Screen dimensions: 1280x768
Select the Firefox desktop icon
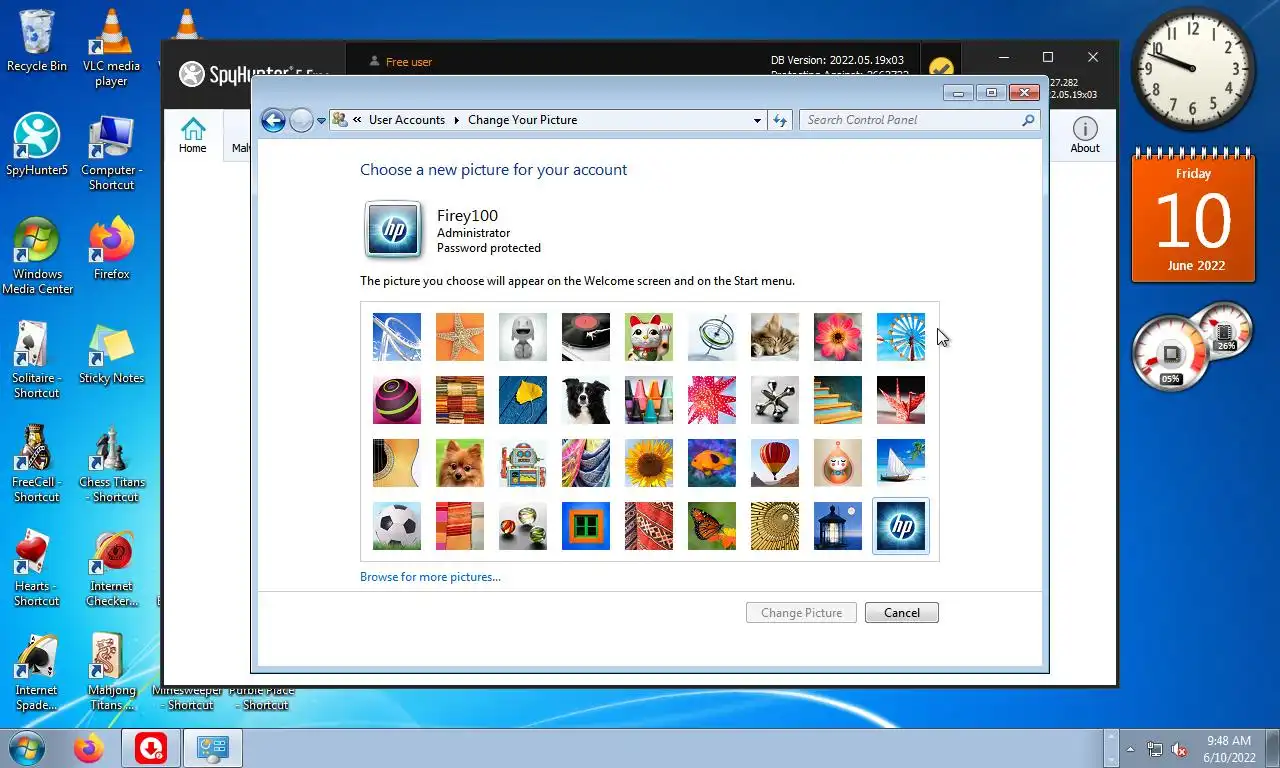click(x=111, y=248)
